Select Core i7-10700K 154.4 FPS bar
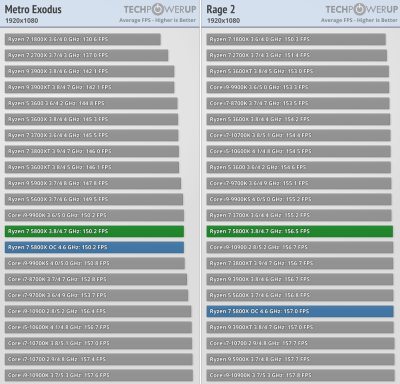The image size is (400, 384). point(298,135)
